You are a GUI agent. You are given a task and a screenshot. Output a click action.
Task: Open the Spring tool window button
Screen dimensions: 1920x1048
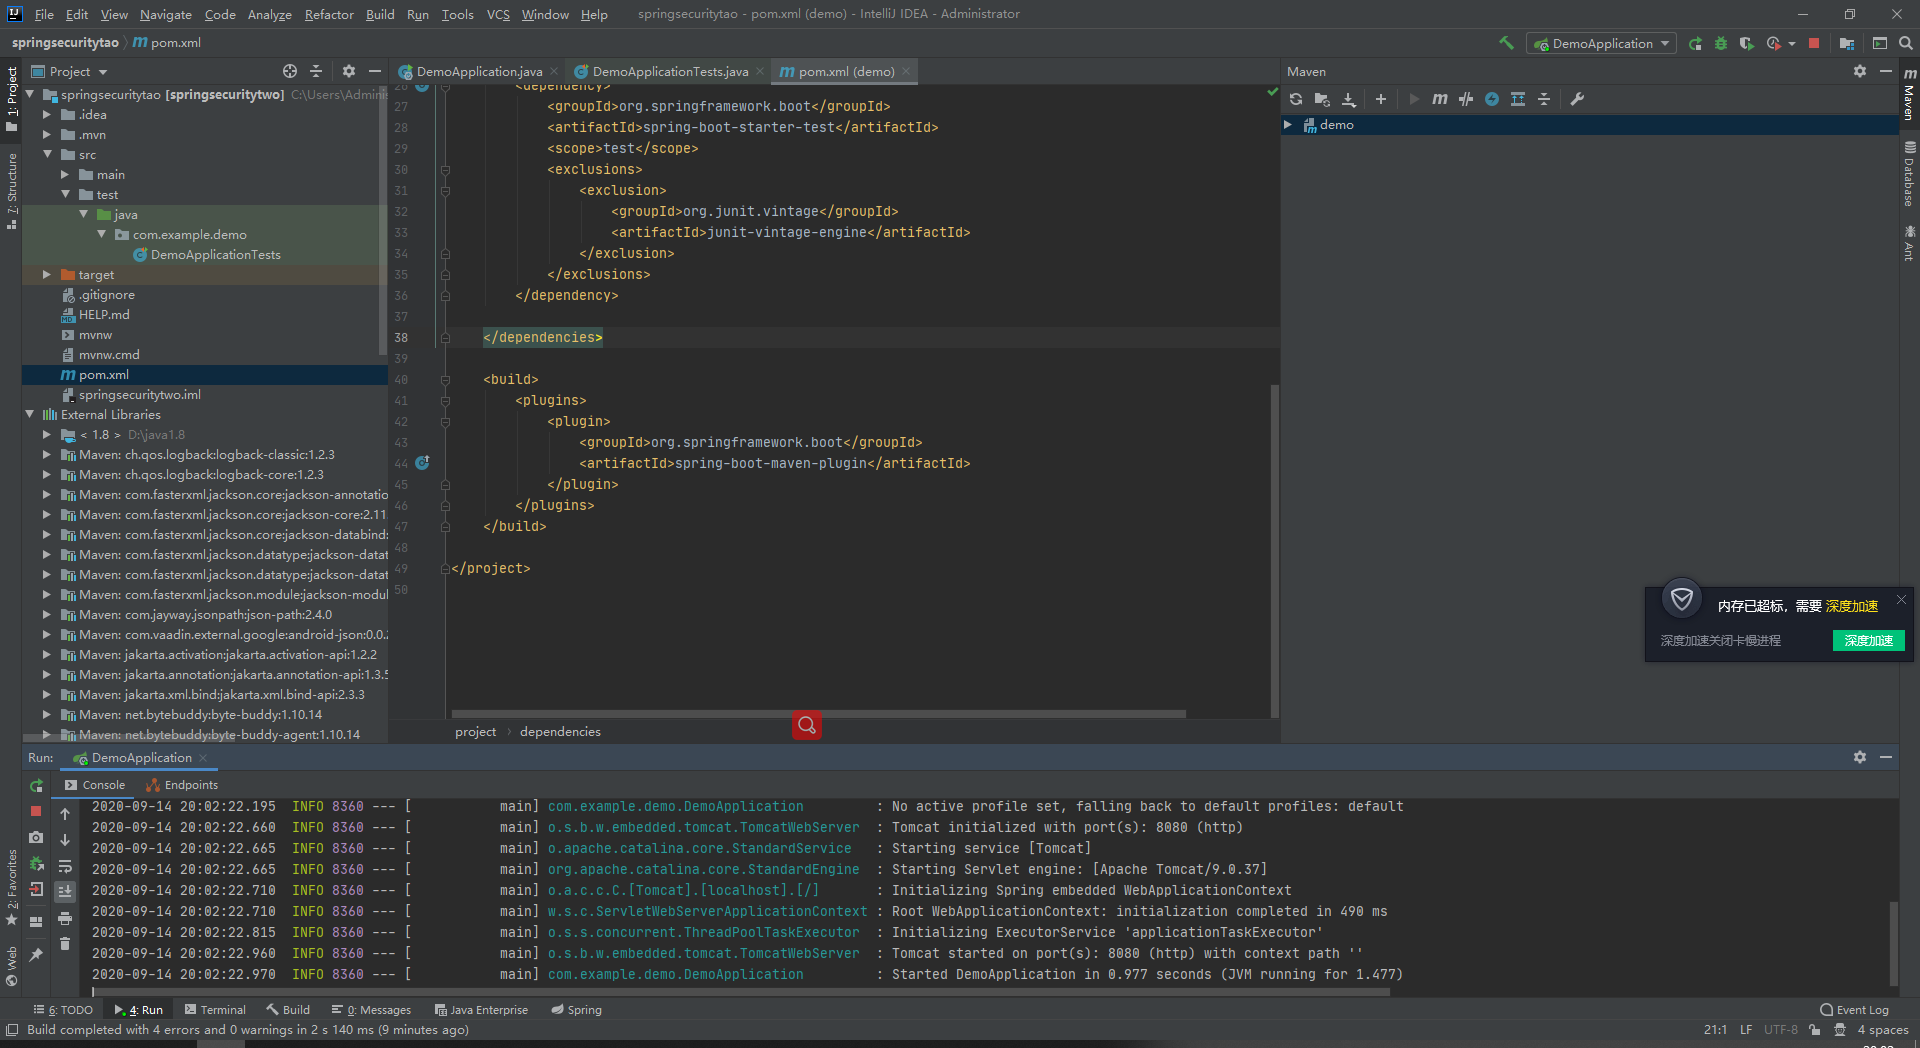tap(577, 1010)
